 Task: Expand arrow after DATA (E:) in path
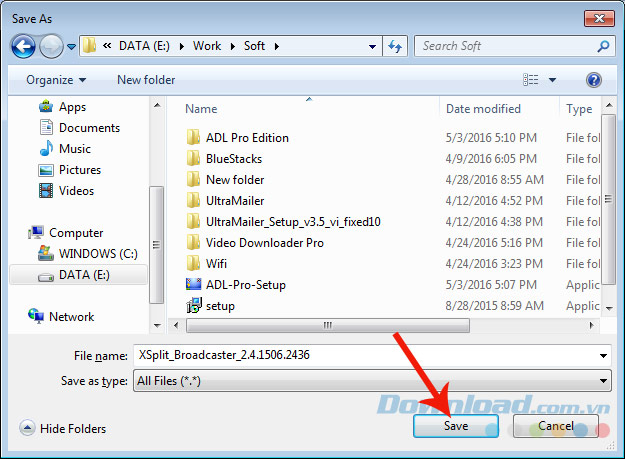coord(182,47)
